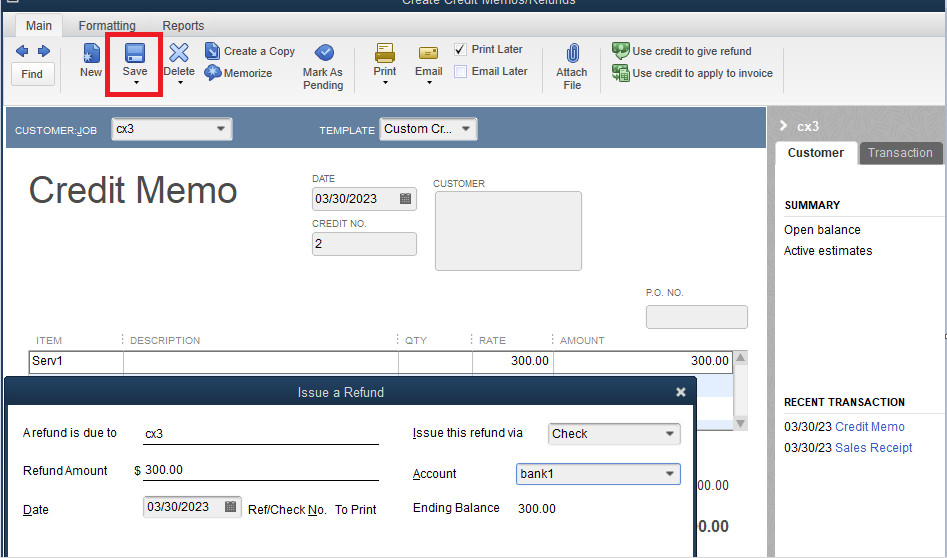The image size is (947, 558).
Task: Open the Delete dropdown arrow
Action: (x=179, y=83)
